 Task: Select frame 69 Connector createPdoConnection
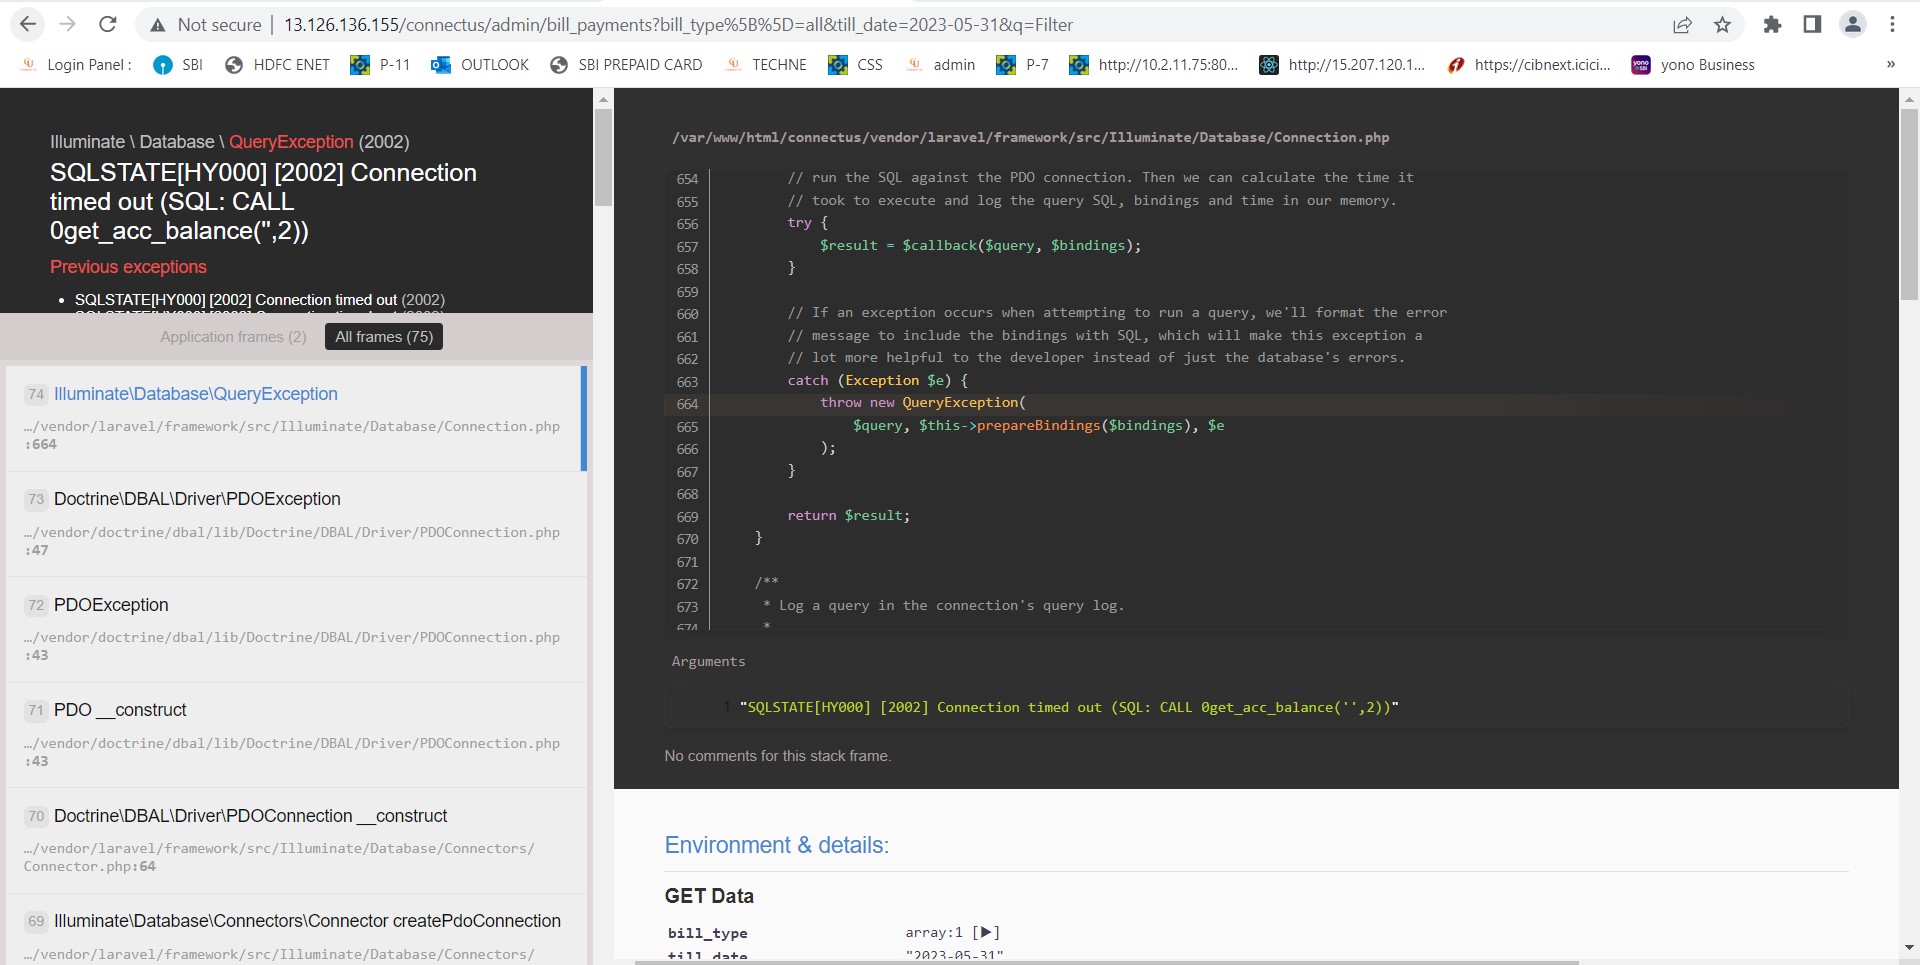coord(296,930)
